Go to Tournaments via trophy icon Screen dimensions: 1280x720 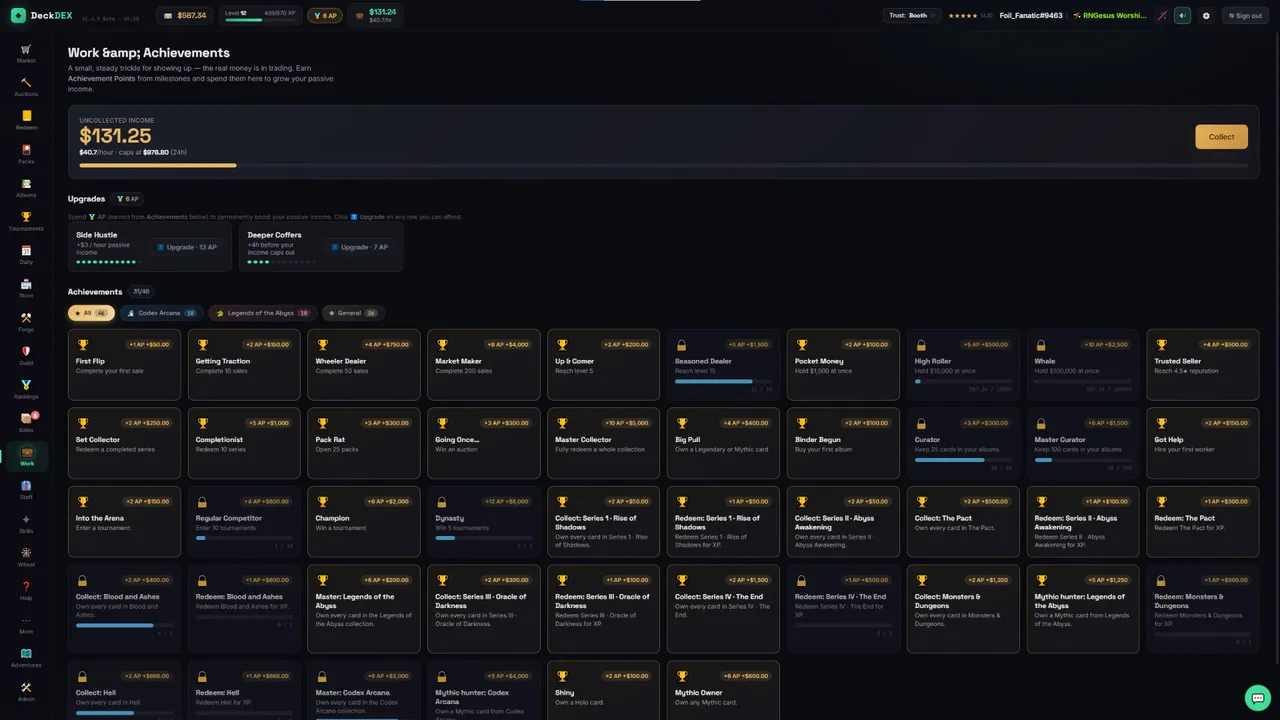(26, 221)
